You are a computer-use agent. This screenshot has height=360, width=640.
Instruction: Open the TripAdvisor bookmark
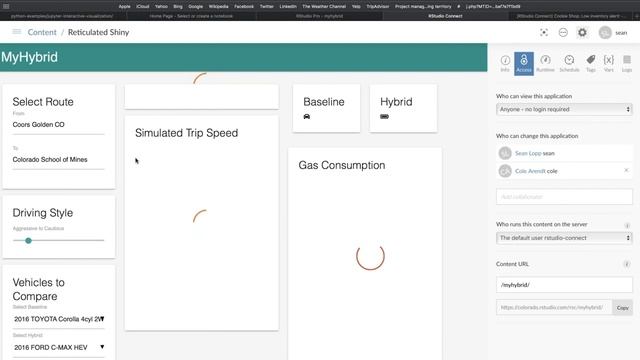tap(378, 7)
